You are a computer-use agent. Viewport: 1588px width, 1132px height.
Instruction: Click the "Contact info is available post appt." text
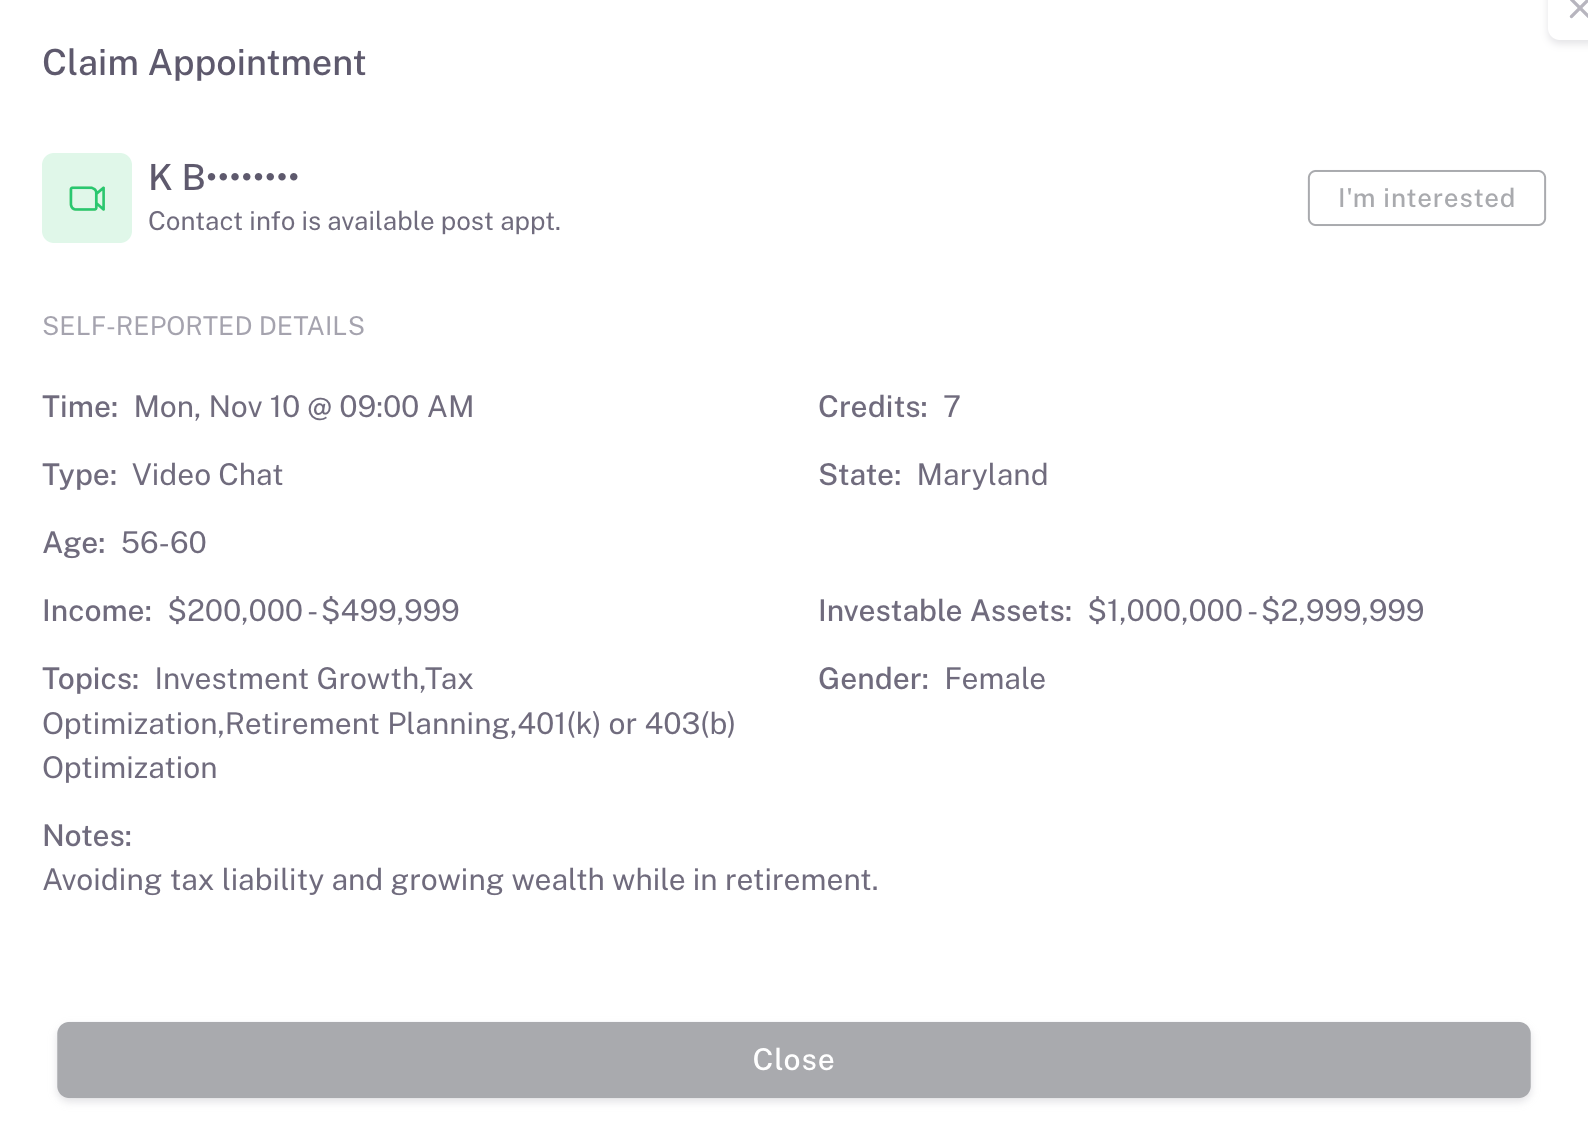point(354,221)
